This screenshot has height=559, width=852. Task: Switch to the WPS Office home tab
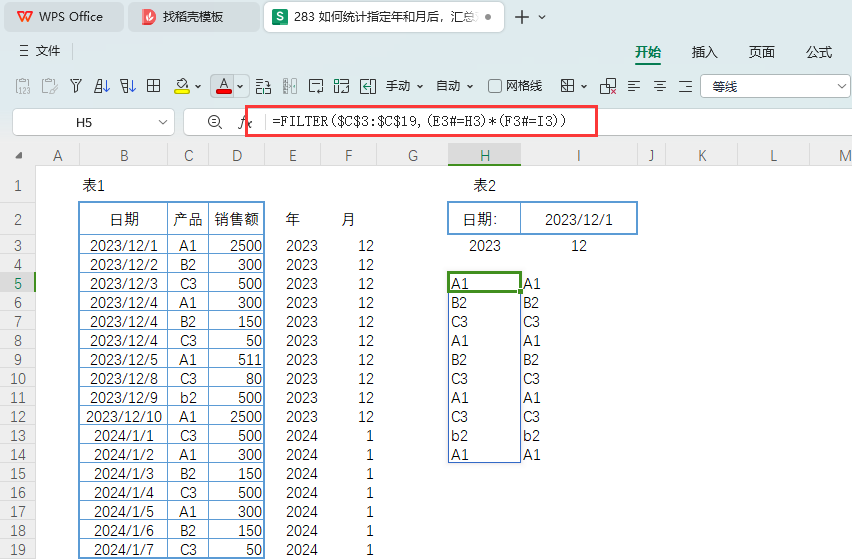62,17
